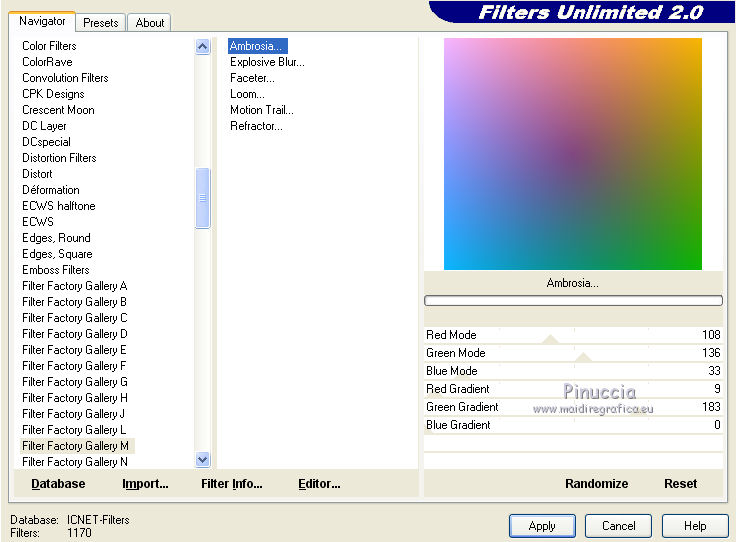Screen dimensions: 736x542
Task: Randomize the filter settings
Action: 596,484
